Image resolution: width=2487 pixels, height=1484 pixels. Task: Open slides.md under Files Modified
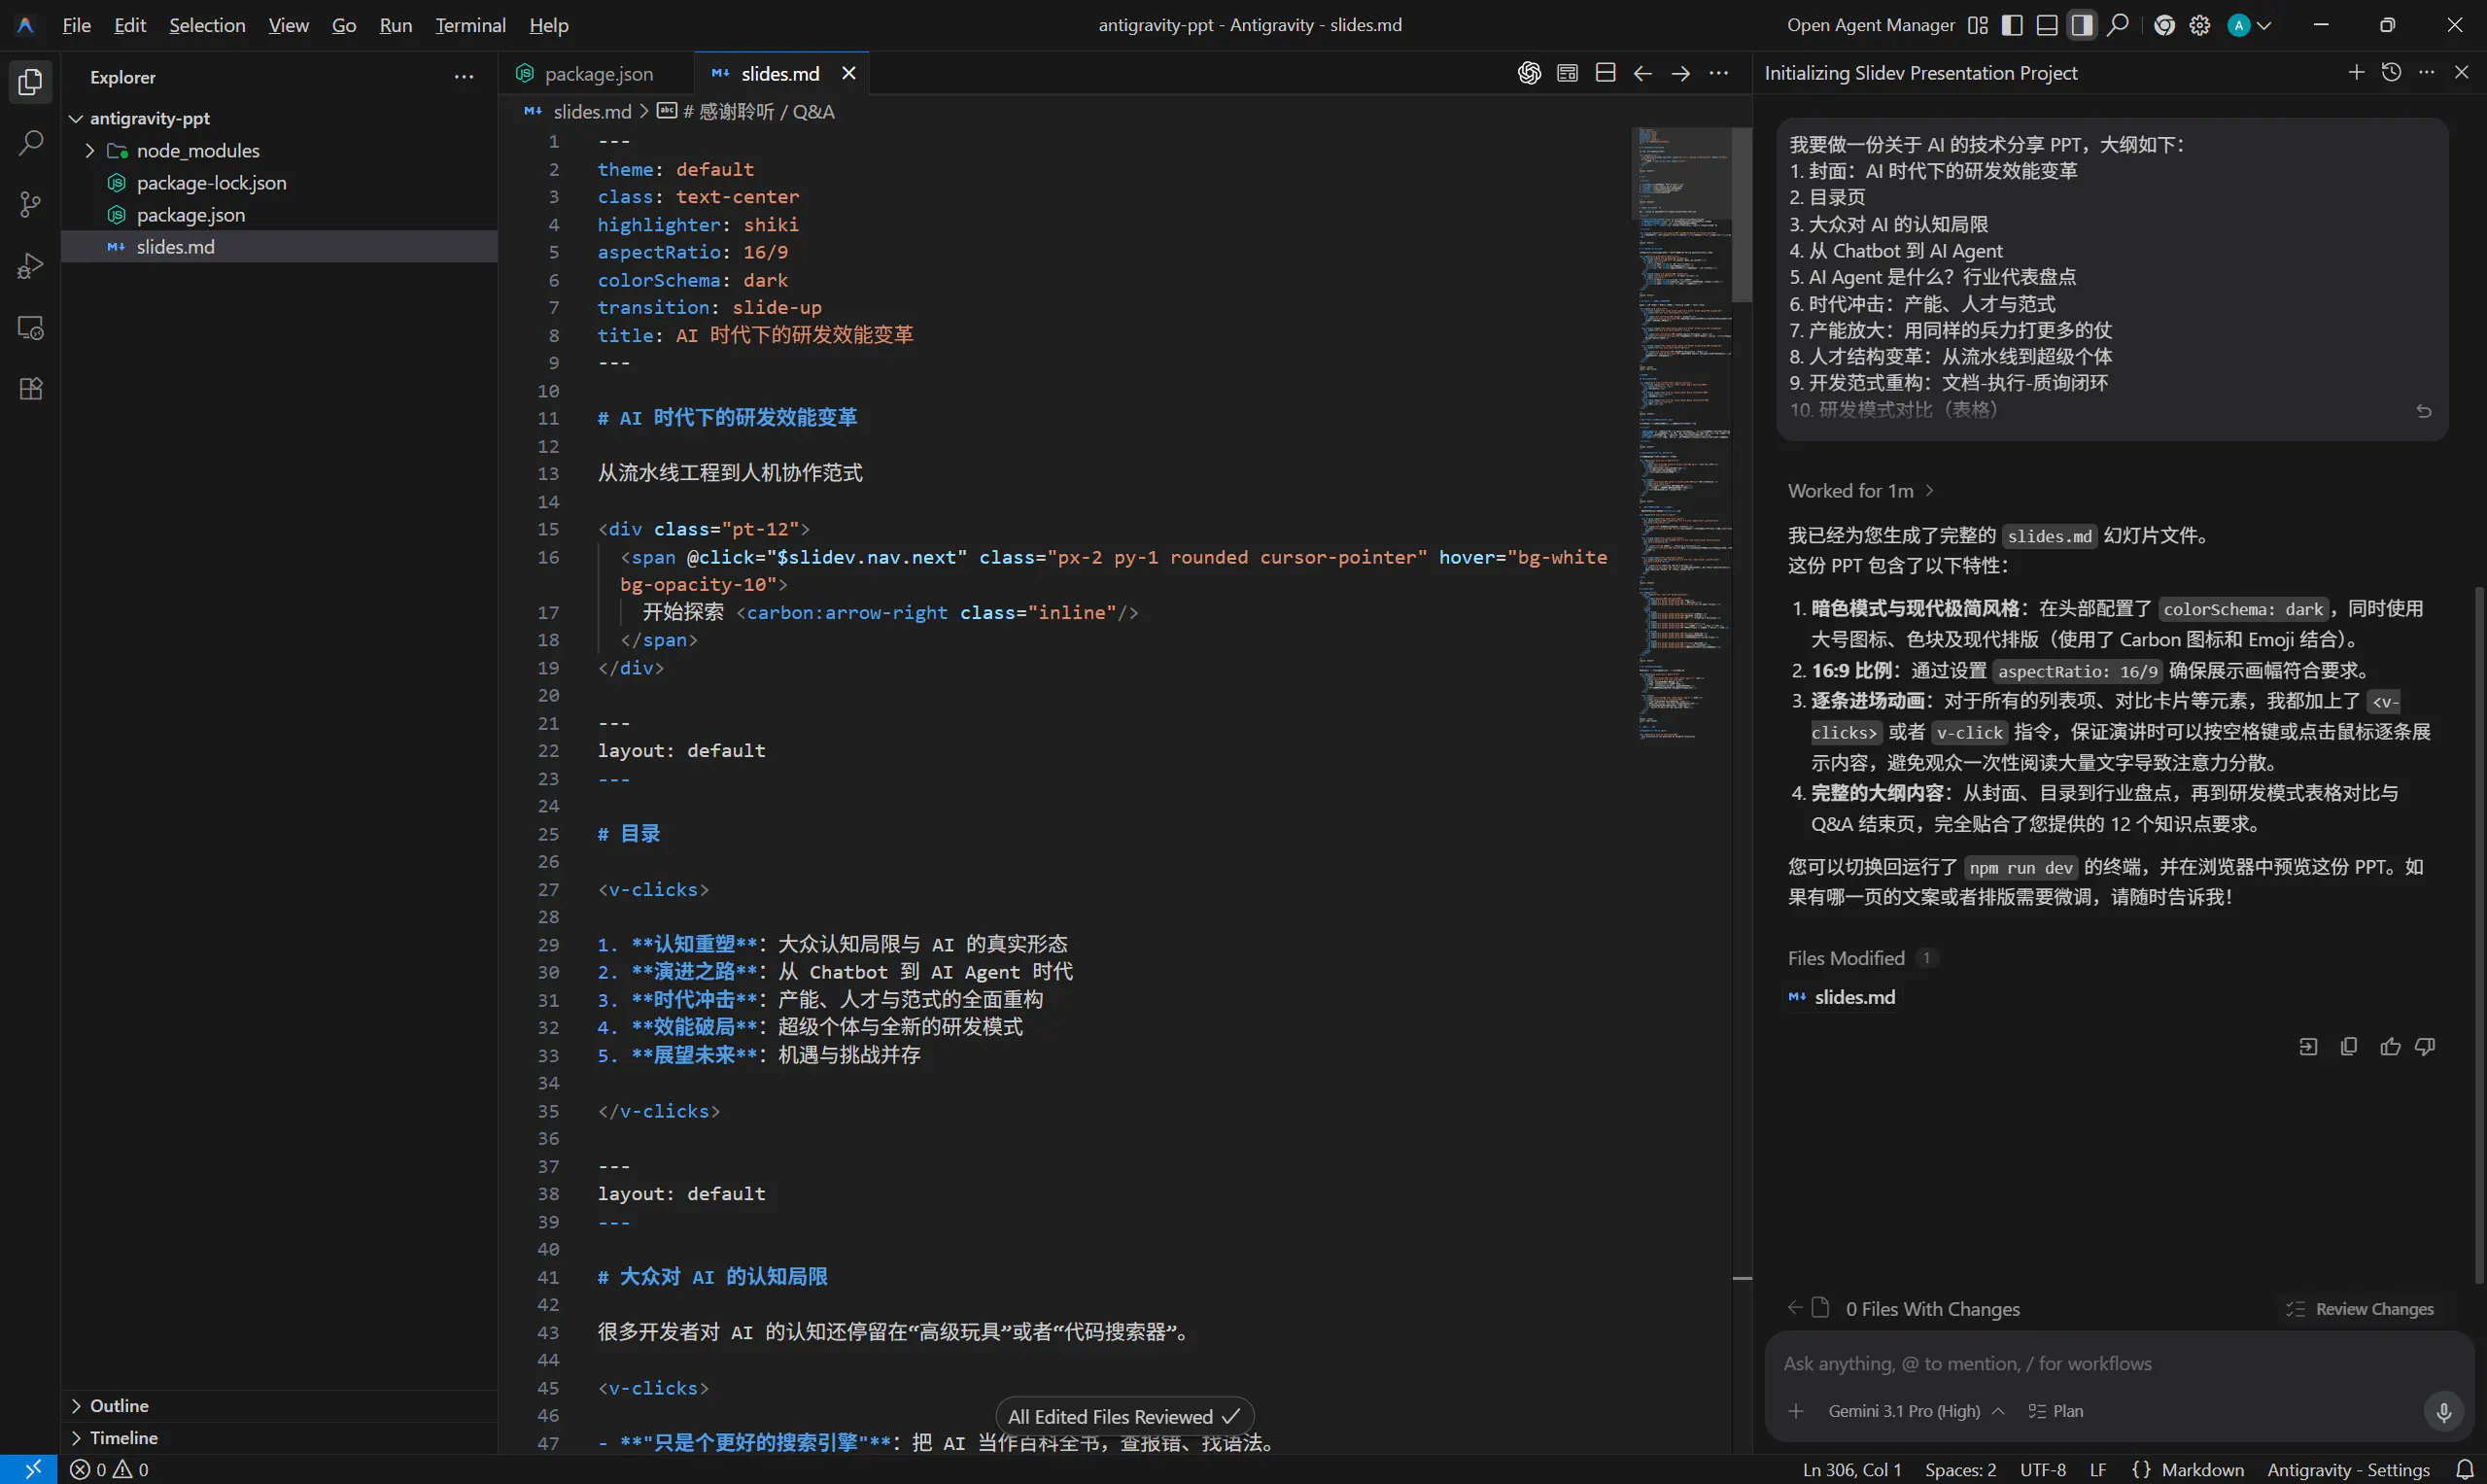pos(1854,997)
